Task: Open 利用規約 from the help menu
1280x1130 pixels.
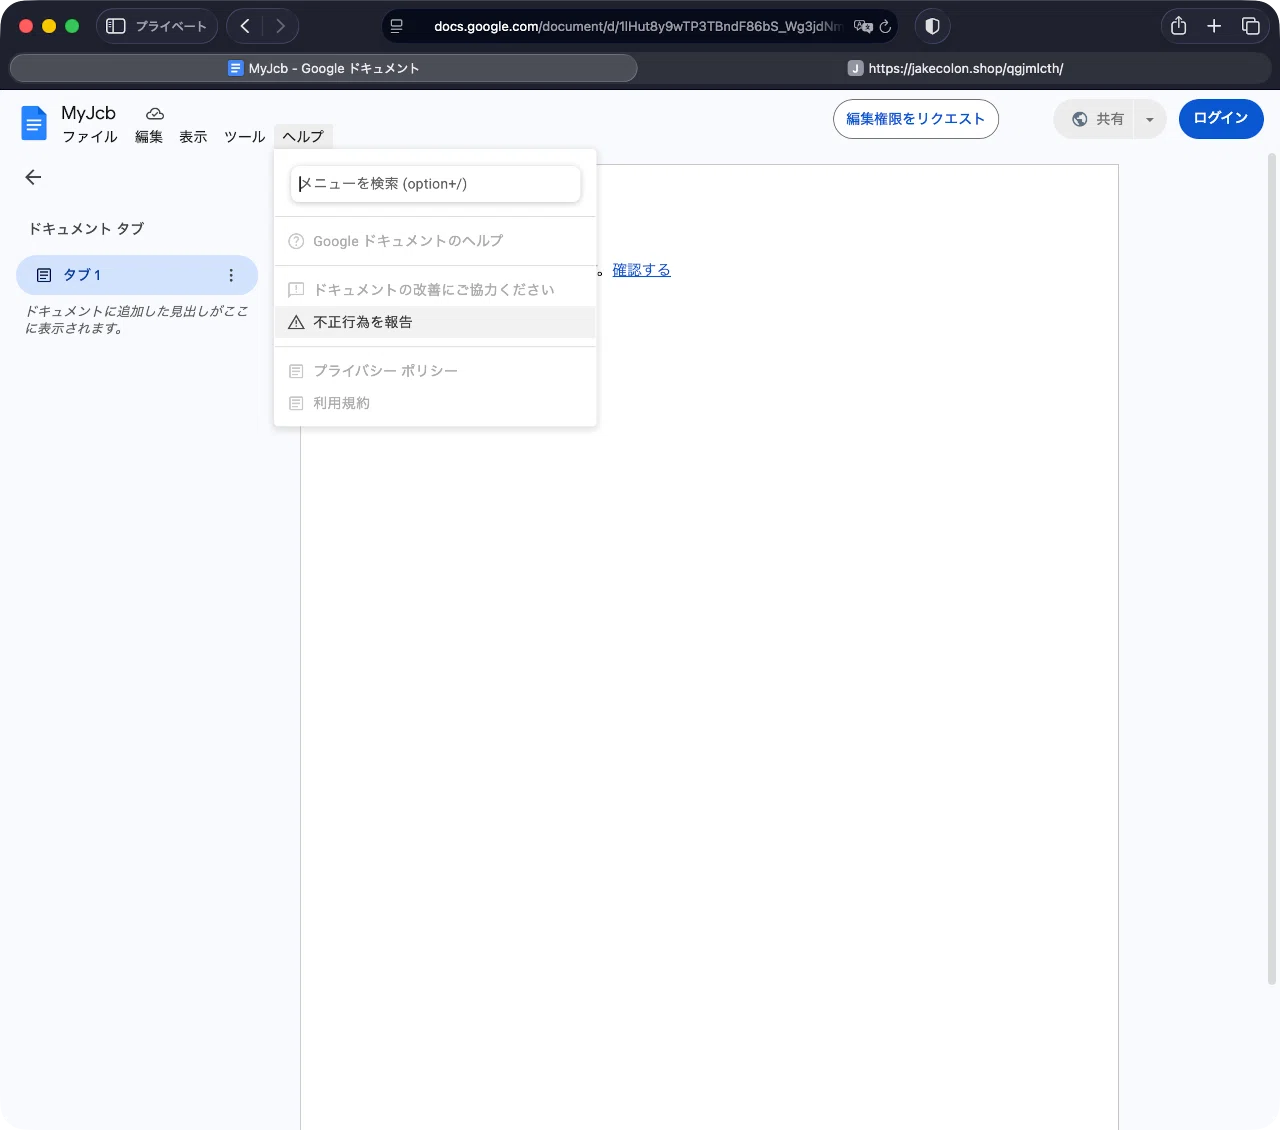Action: [435, 403]
